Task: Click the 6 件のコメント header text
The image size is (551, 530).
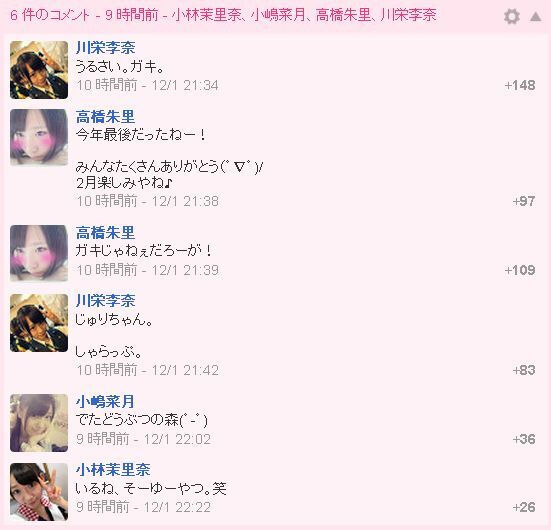Action: click(50, 15)
